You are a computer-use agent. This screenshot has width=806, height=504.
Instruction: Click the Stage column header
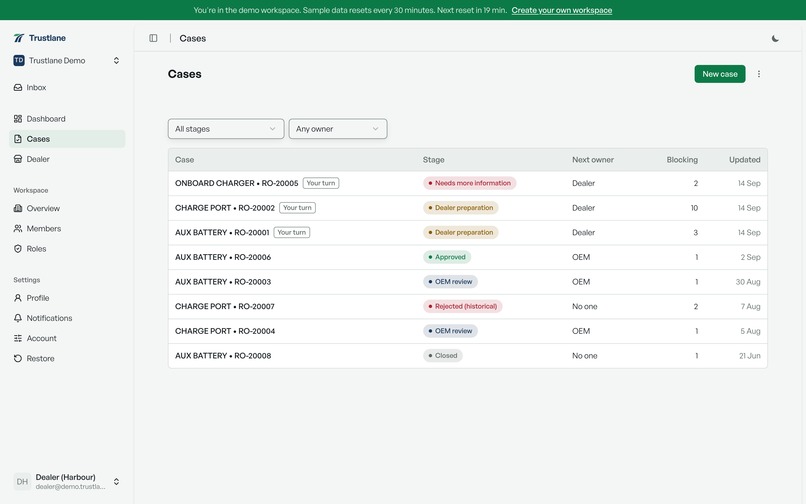coord(433,160)
